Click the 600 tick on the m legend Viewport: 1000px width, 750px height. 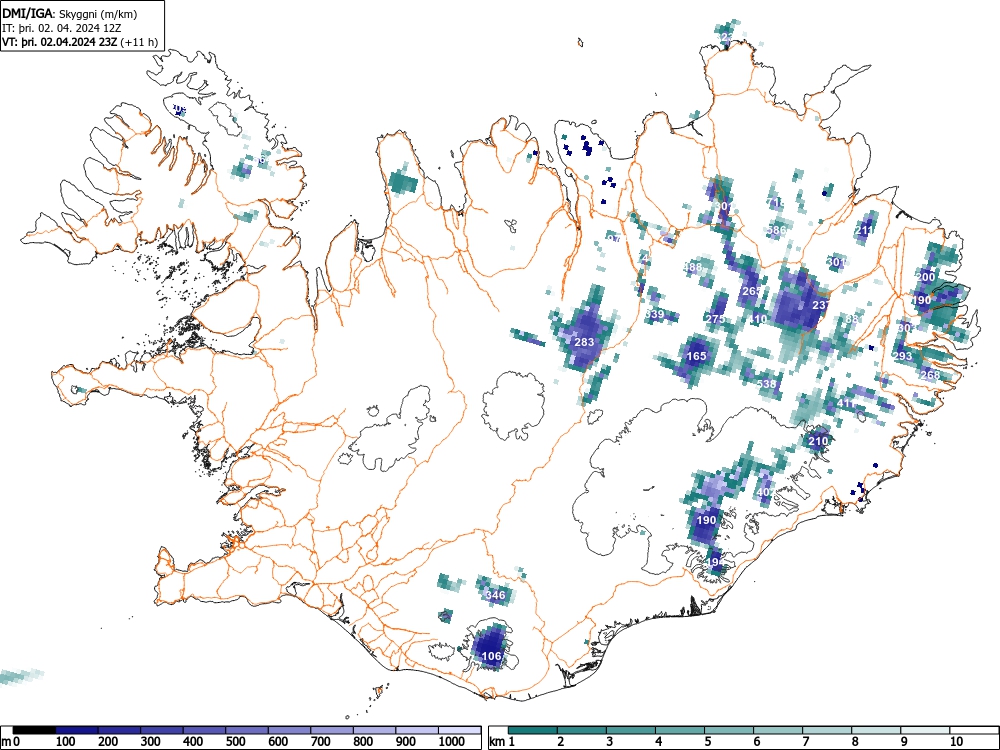coord(279,742)
